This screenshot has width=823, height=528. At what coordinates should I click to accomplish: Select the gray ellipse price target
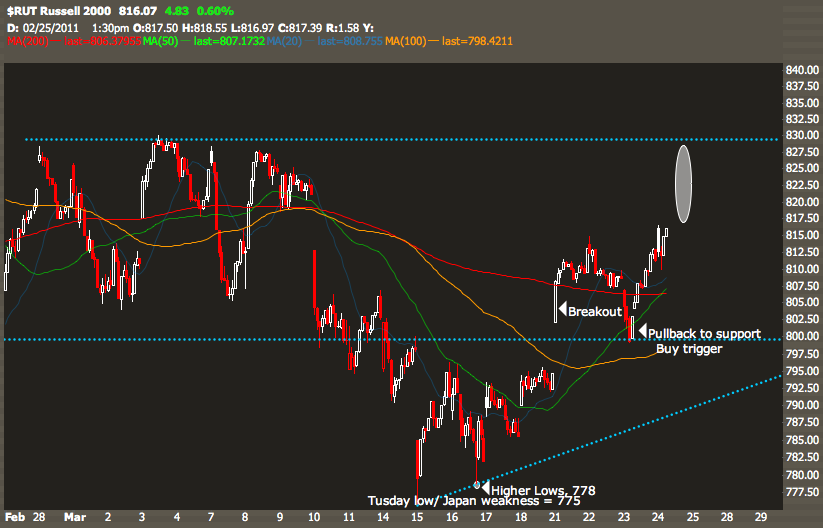pos(684,183)
